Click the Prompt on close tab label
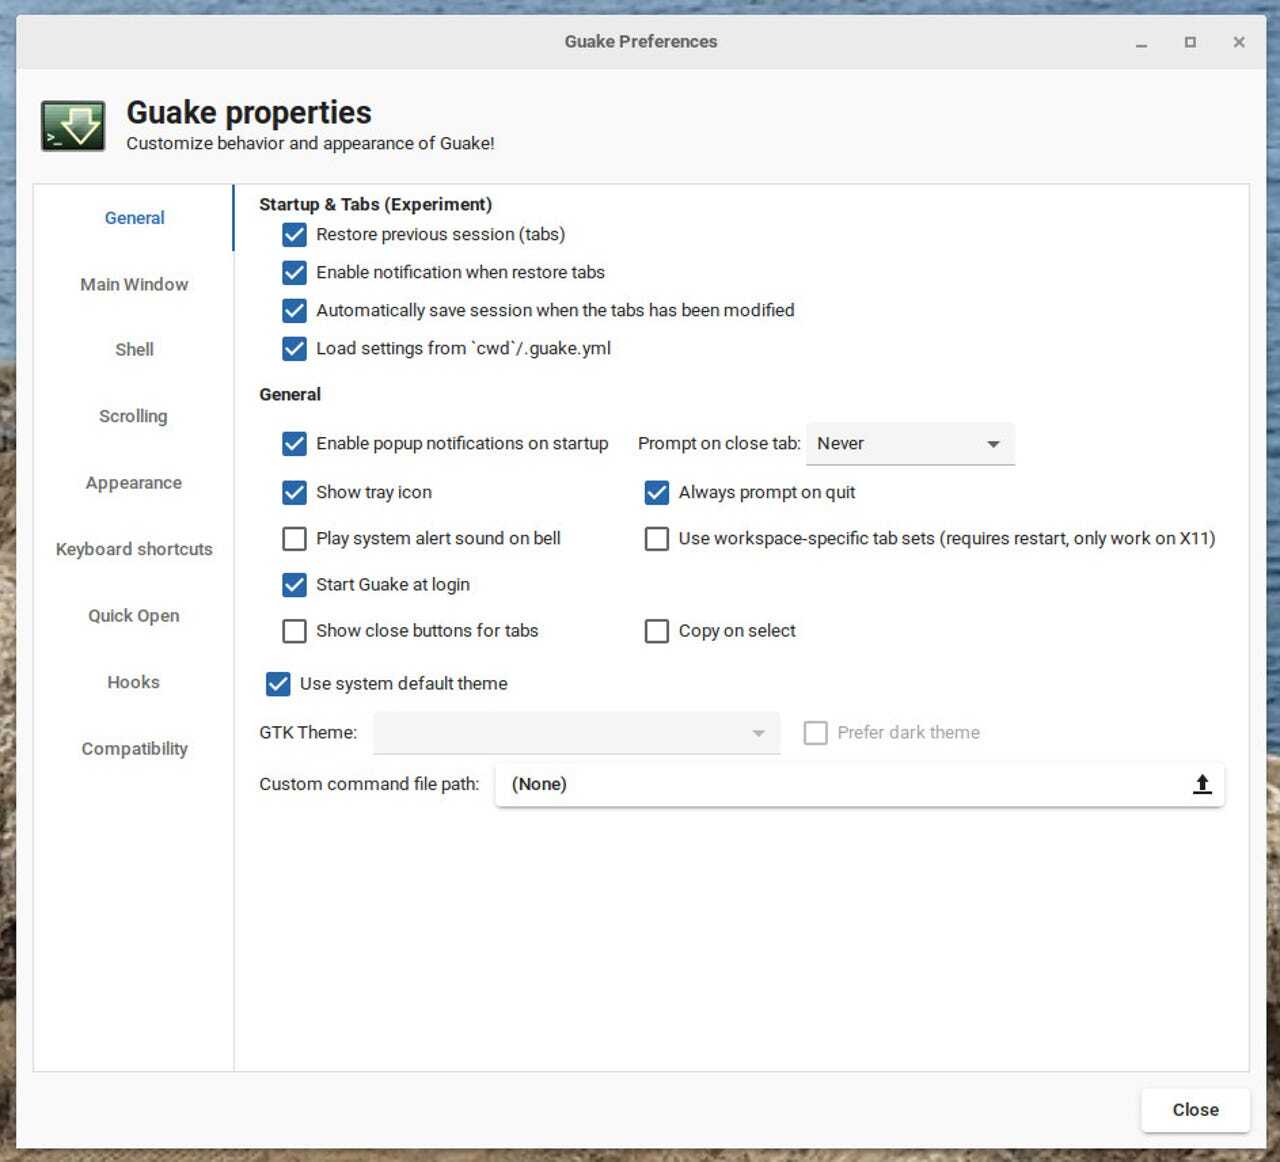This screenshot has width=1280, height=1162. 719,444
